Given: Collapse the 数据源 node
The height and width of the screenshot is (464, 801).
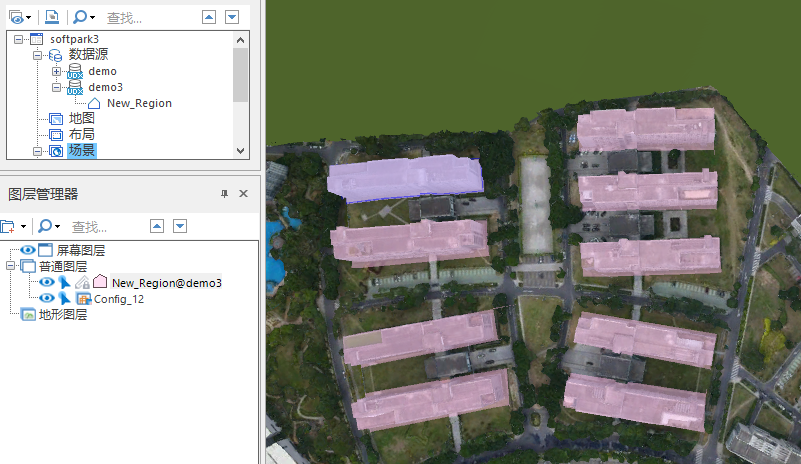Looking at the screenshot, I should pos(37,55).
